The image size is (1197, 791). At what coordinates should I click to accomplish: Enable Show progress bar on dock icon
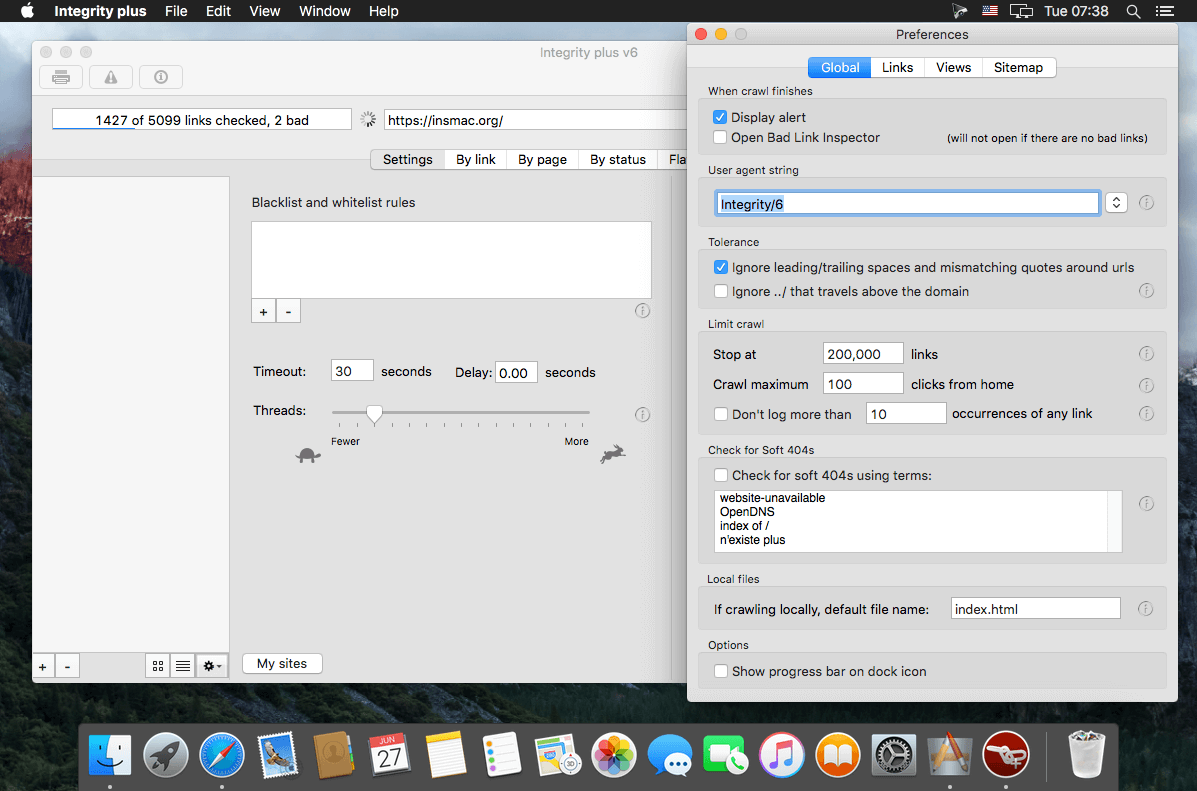click(721, 671)
